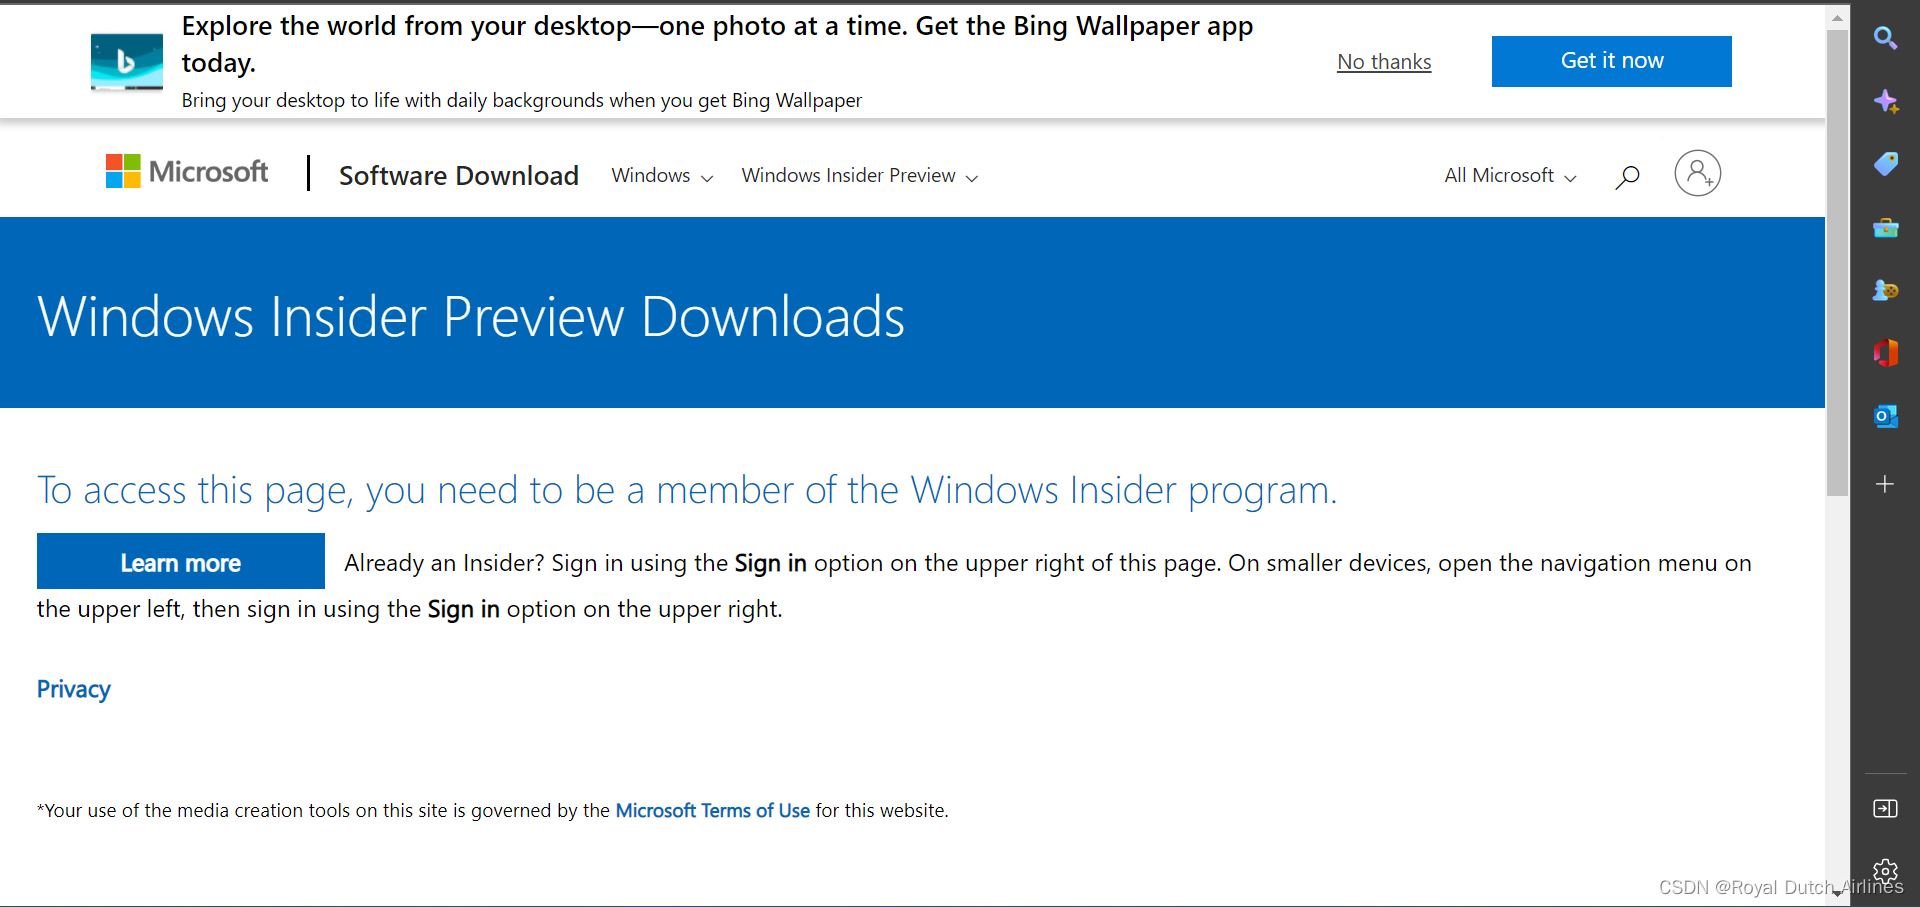Expand the Windows dropdown menu
Screen dimensions: 1920x907
662,176
